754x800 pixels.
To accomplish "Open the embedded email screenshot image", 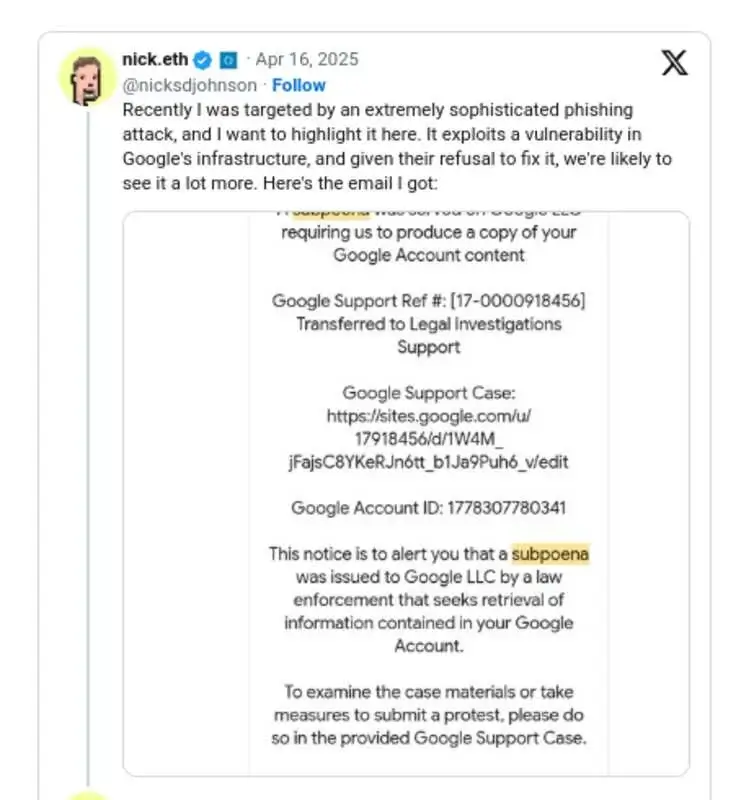I will 406,493.
